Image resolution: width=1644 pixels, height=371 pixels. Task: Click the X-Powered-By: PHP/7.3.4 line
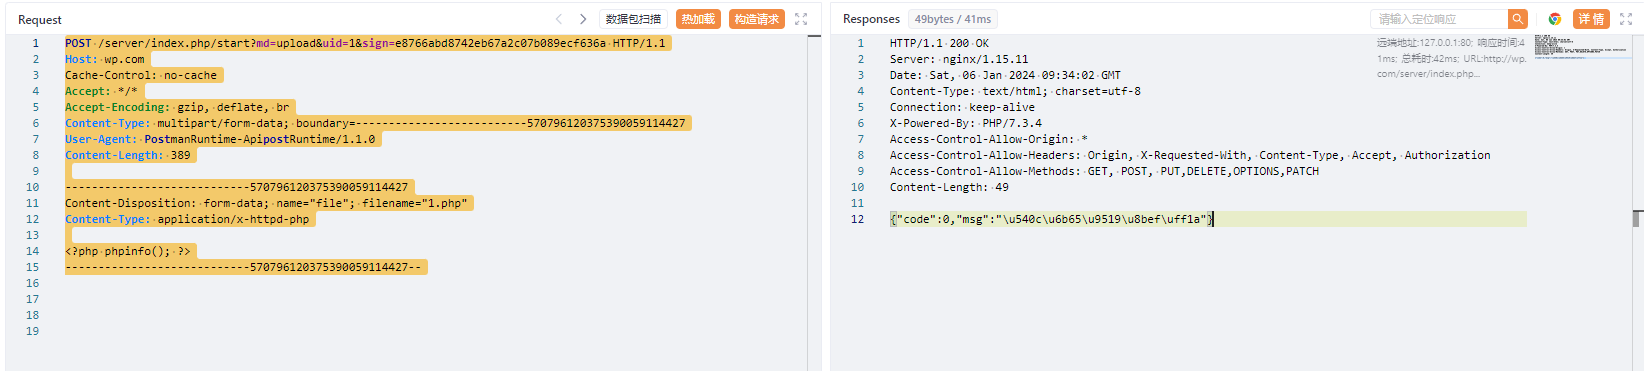click(x=966, y=123)
